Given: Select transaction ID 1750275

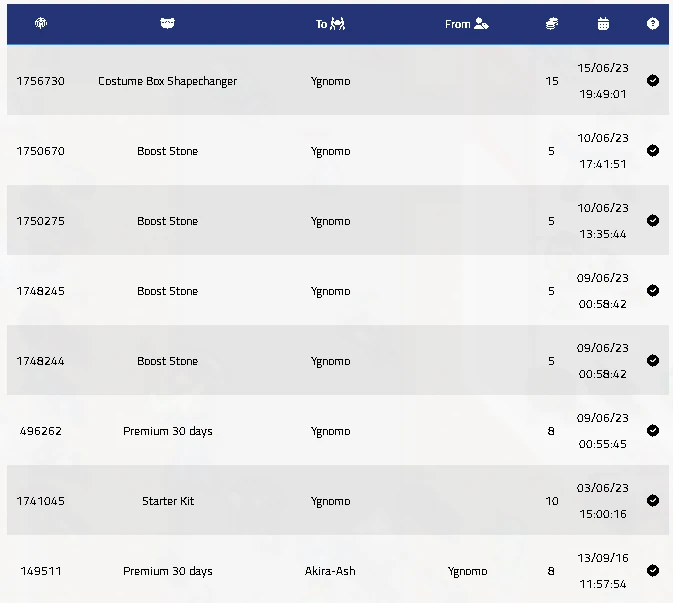Looking at the screenshot, I should pyautogui.click(x=41, y=221).
